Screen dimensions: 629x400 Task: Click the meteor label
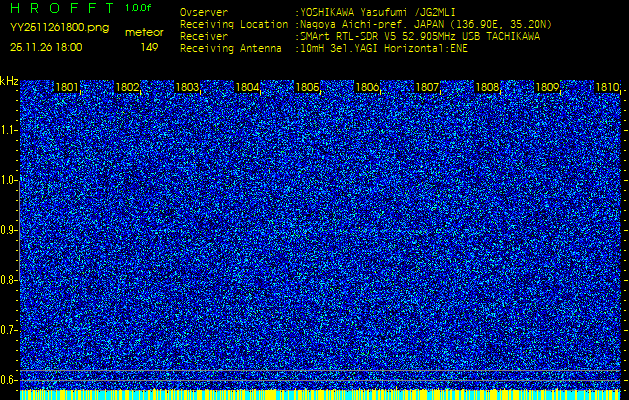pos(144,32)
